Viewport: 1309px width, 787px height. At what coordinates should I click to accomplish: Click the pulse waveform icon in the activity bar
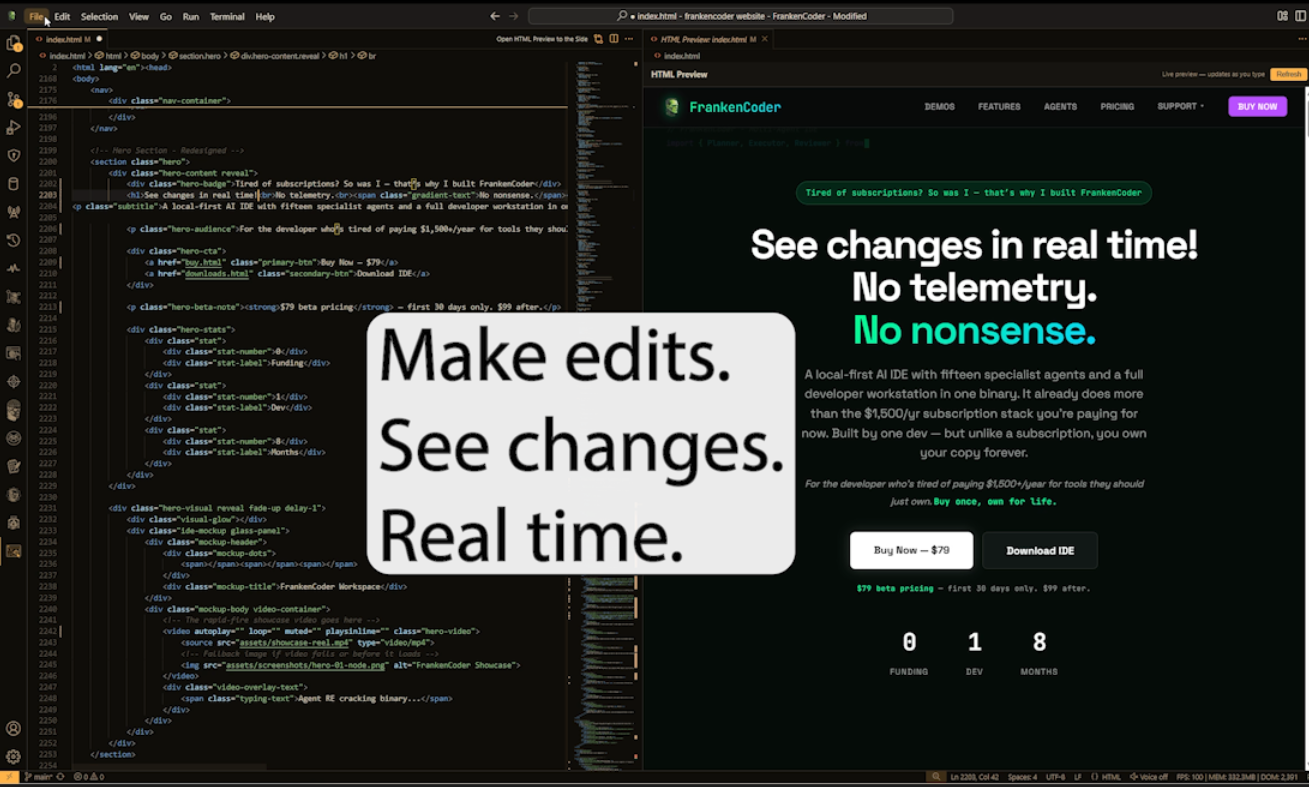(x=14, y=269)
